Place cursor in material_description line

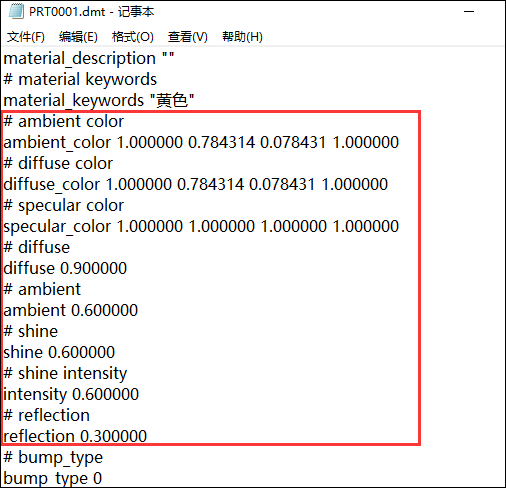[89, 59]
